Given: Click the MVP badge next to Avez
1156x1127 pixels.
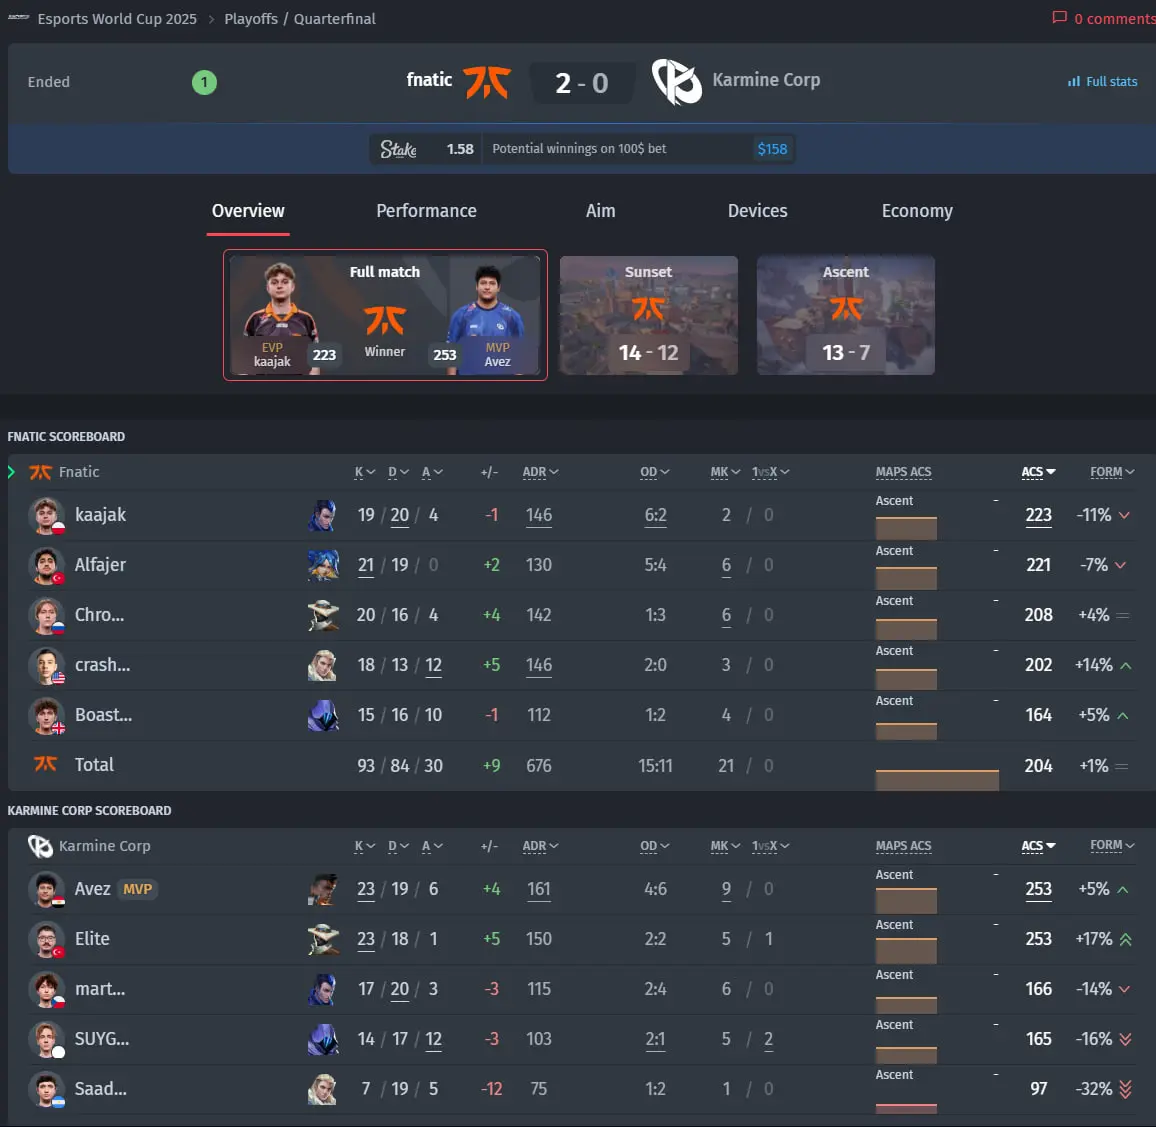Looking at the screenshot, I should coord(138,889).
